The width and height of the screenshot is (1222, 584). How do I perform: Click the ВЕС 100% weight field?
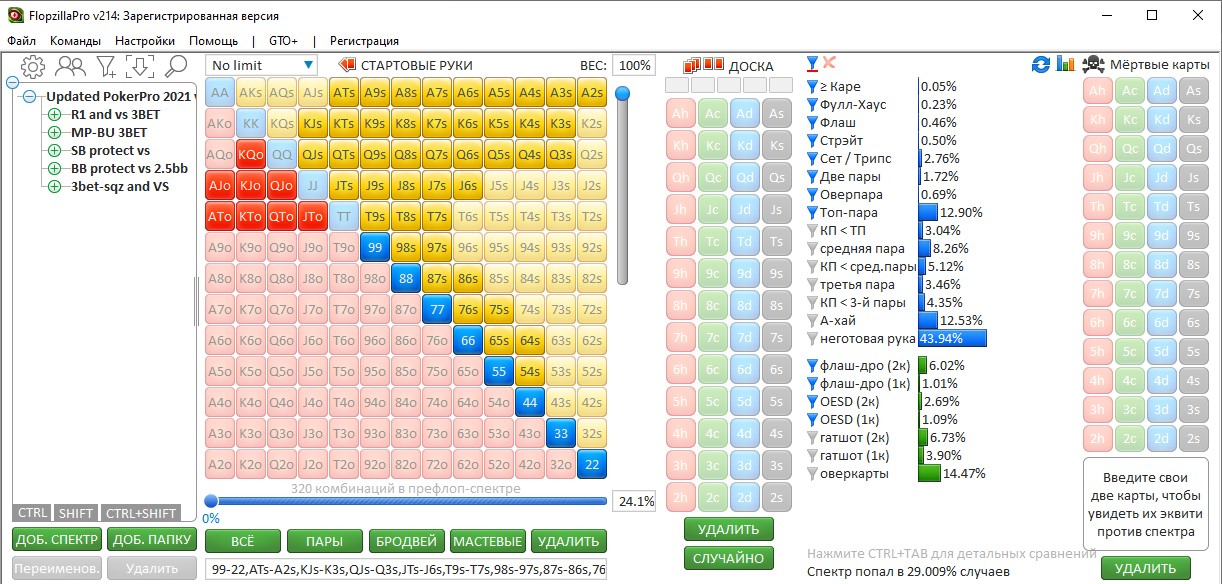tap(633, 65)
